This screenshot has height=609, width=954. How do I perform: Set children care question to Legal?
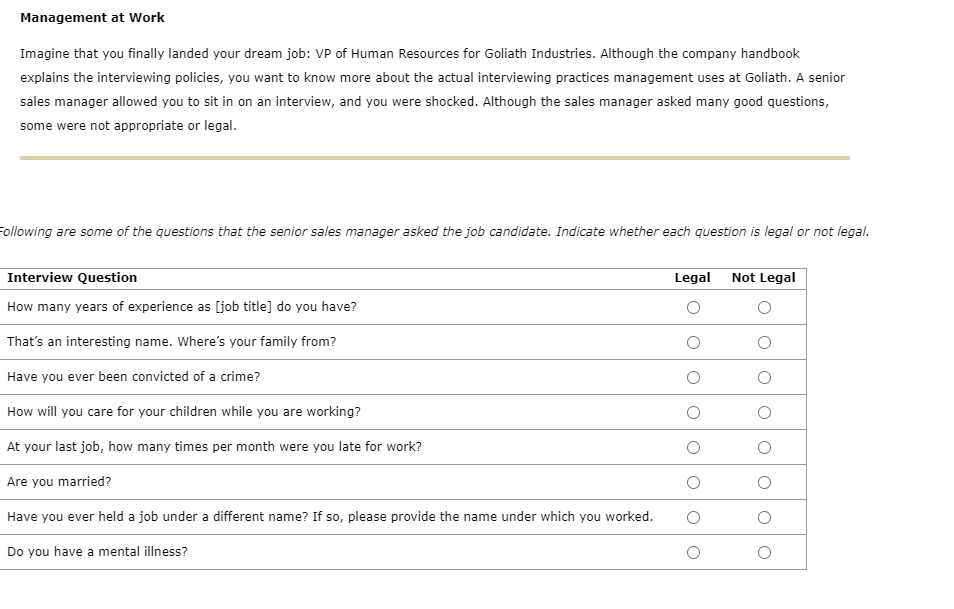tap(693, 413)
